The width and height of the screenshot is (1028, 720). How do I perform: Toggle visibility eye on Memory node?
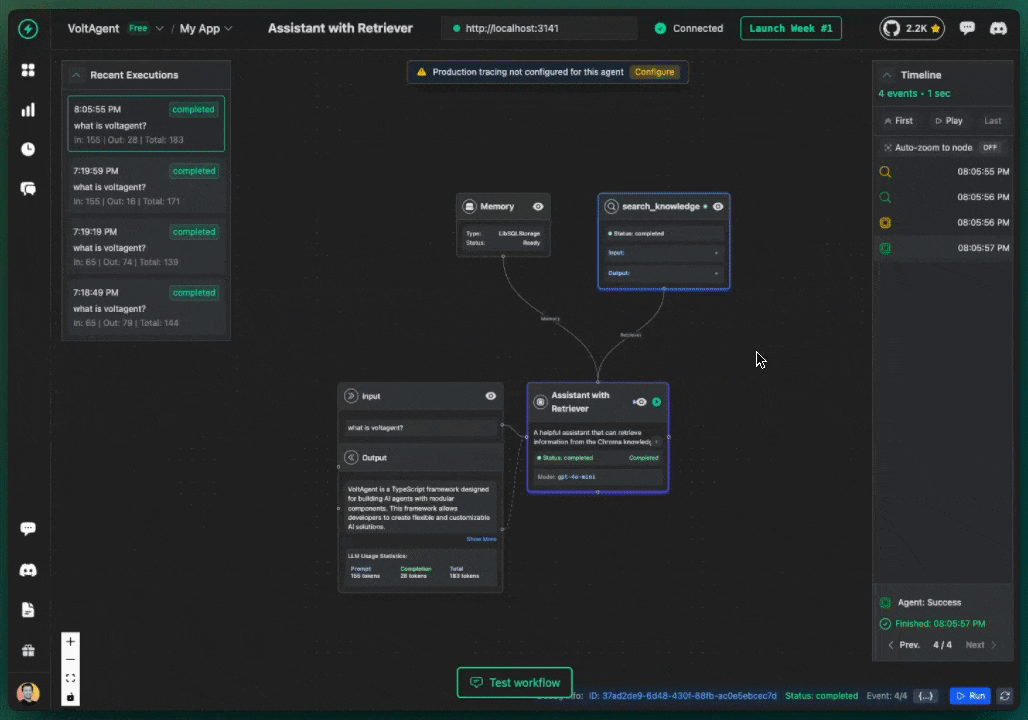(538, 207)
